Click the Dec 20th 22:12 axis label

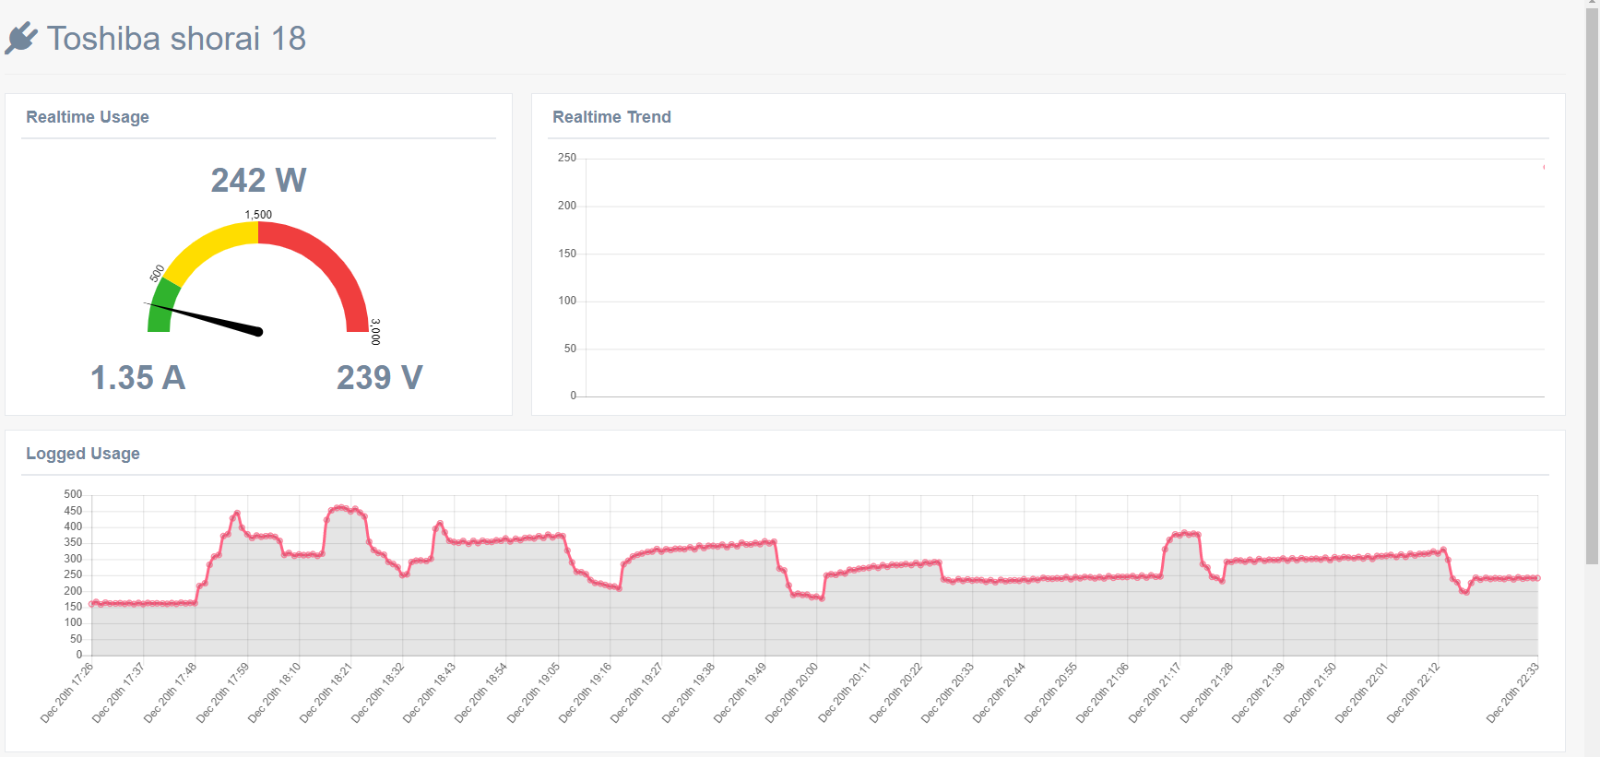point(1414,692)
